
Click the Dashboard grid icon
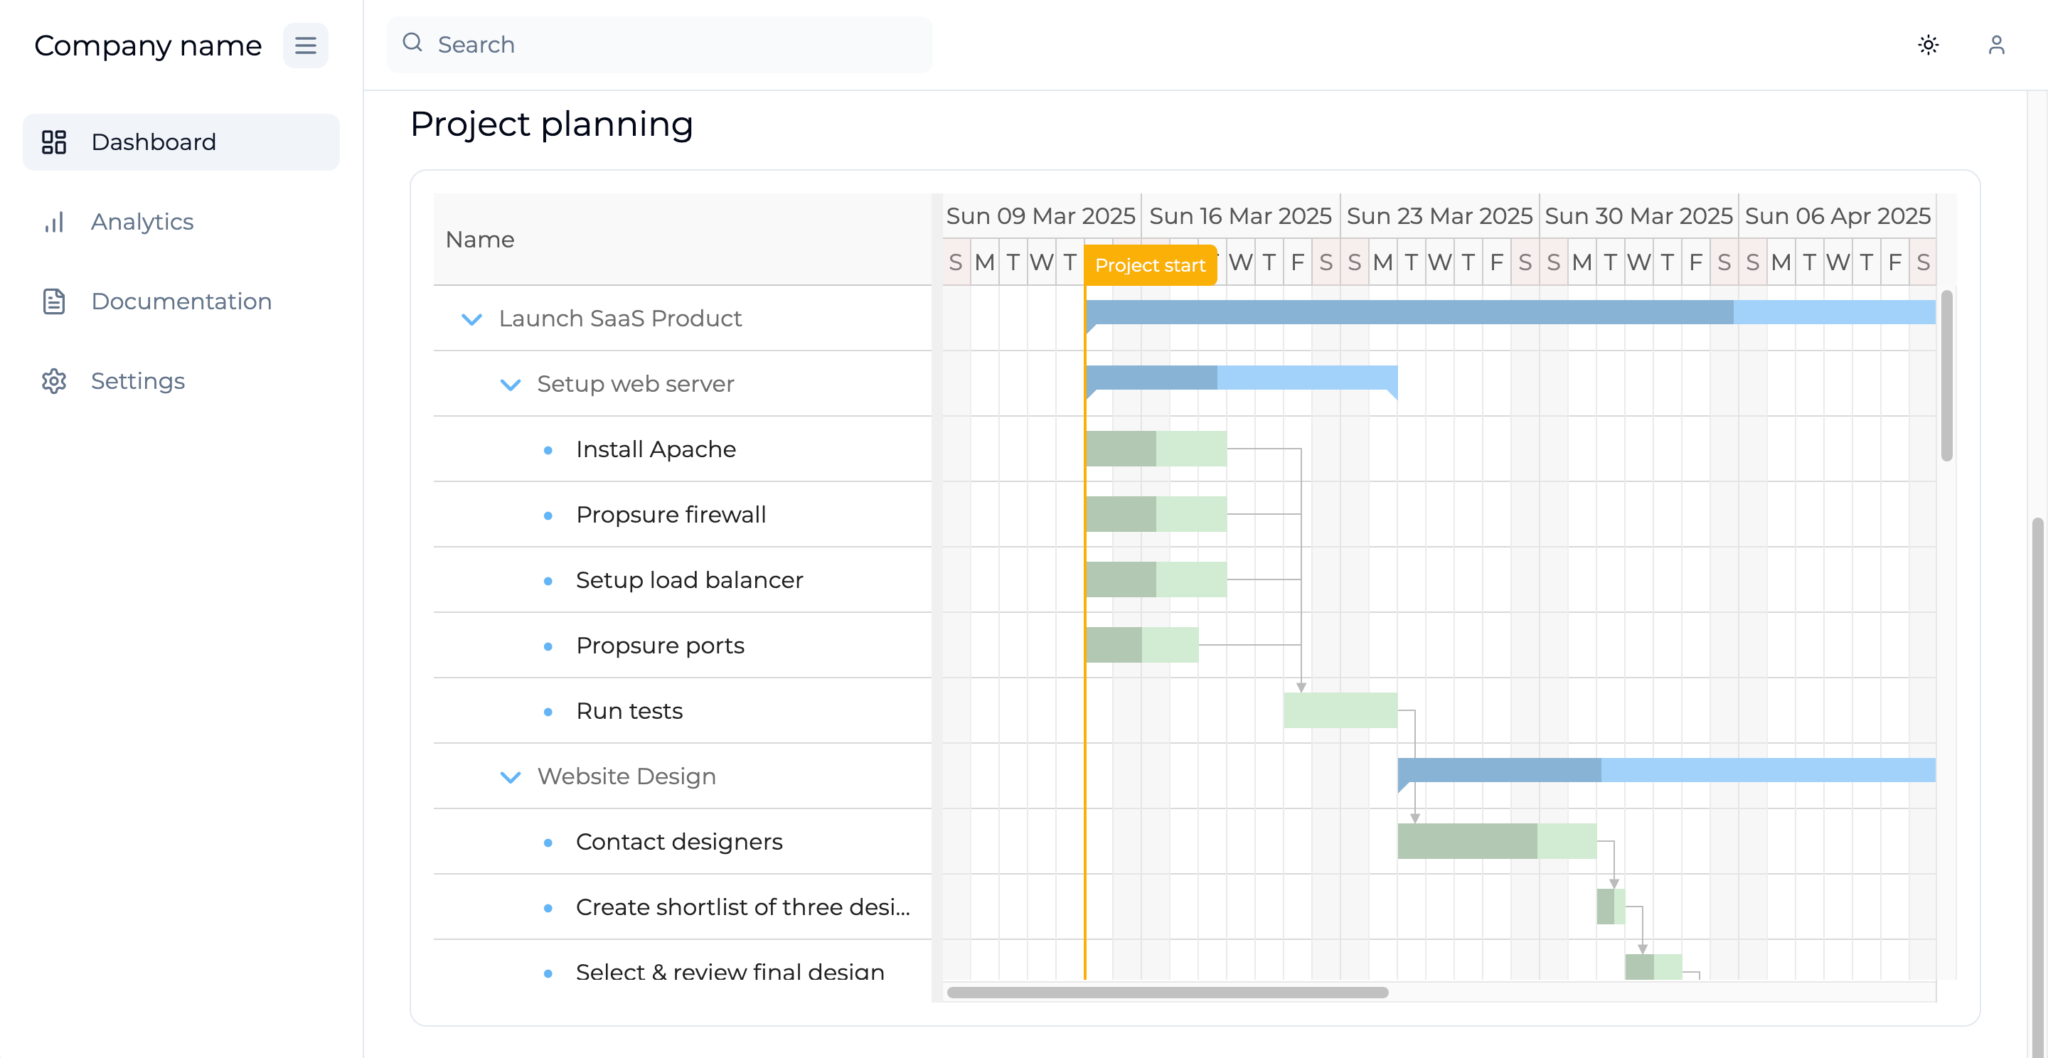[54, 142]
